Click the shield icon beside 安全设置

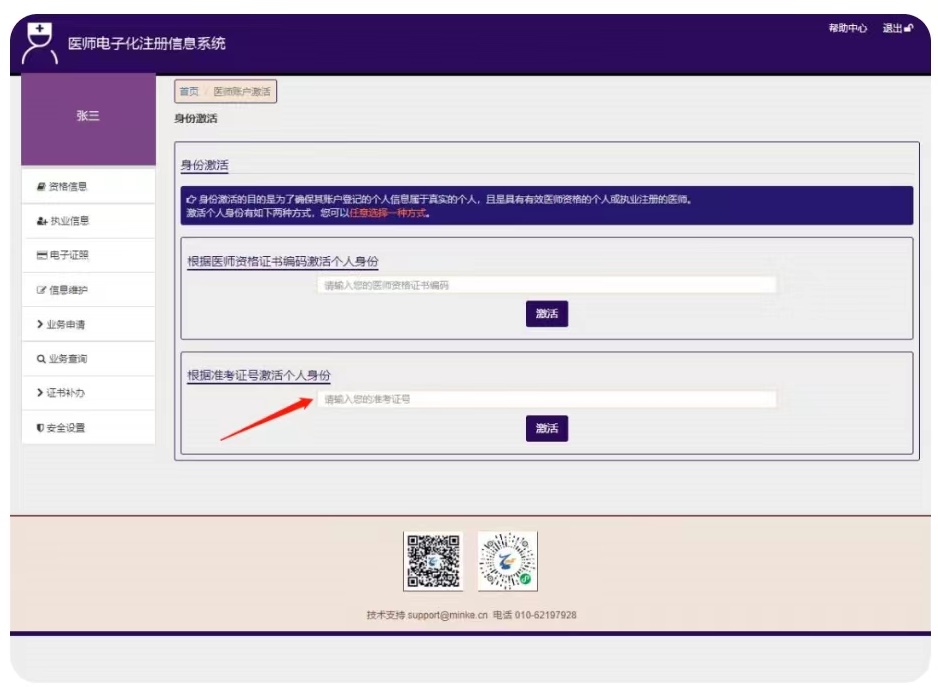pos(41,428)
